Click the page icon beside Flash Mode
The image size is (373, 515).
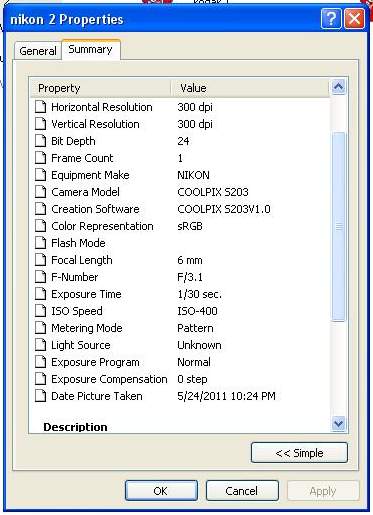[x=41, y=243]
